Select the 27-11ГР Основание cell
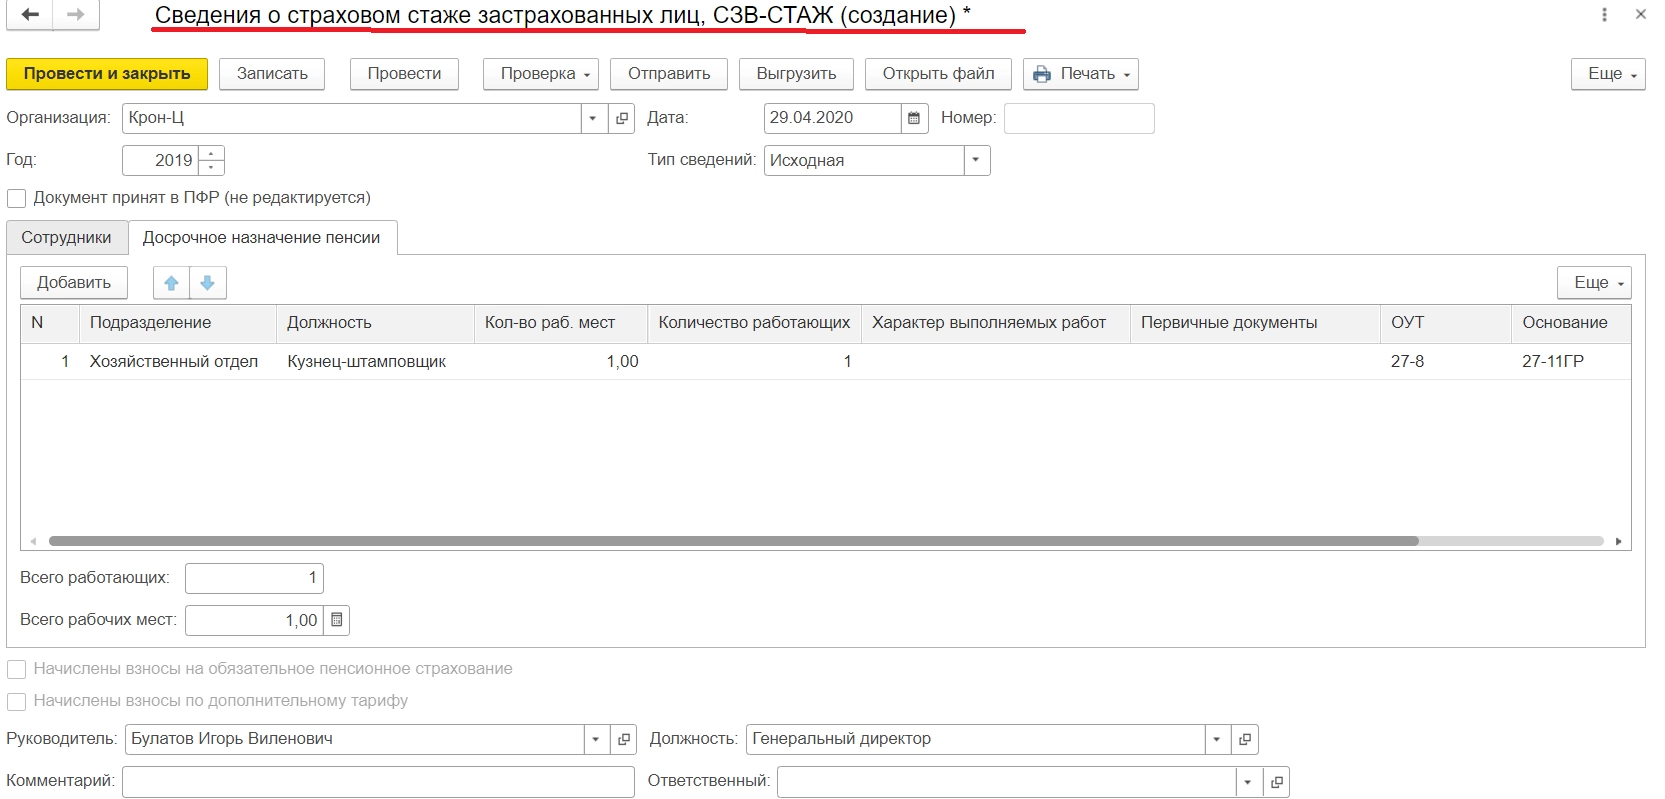 (1571, 362)
